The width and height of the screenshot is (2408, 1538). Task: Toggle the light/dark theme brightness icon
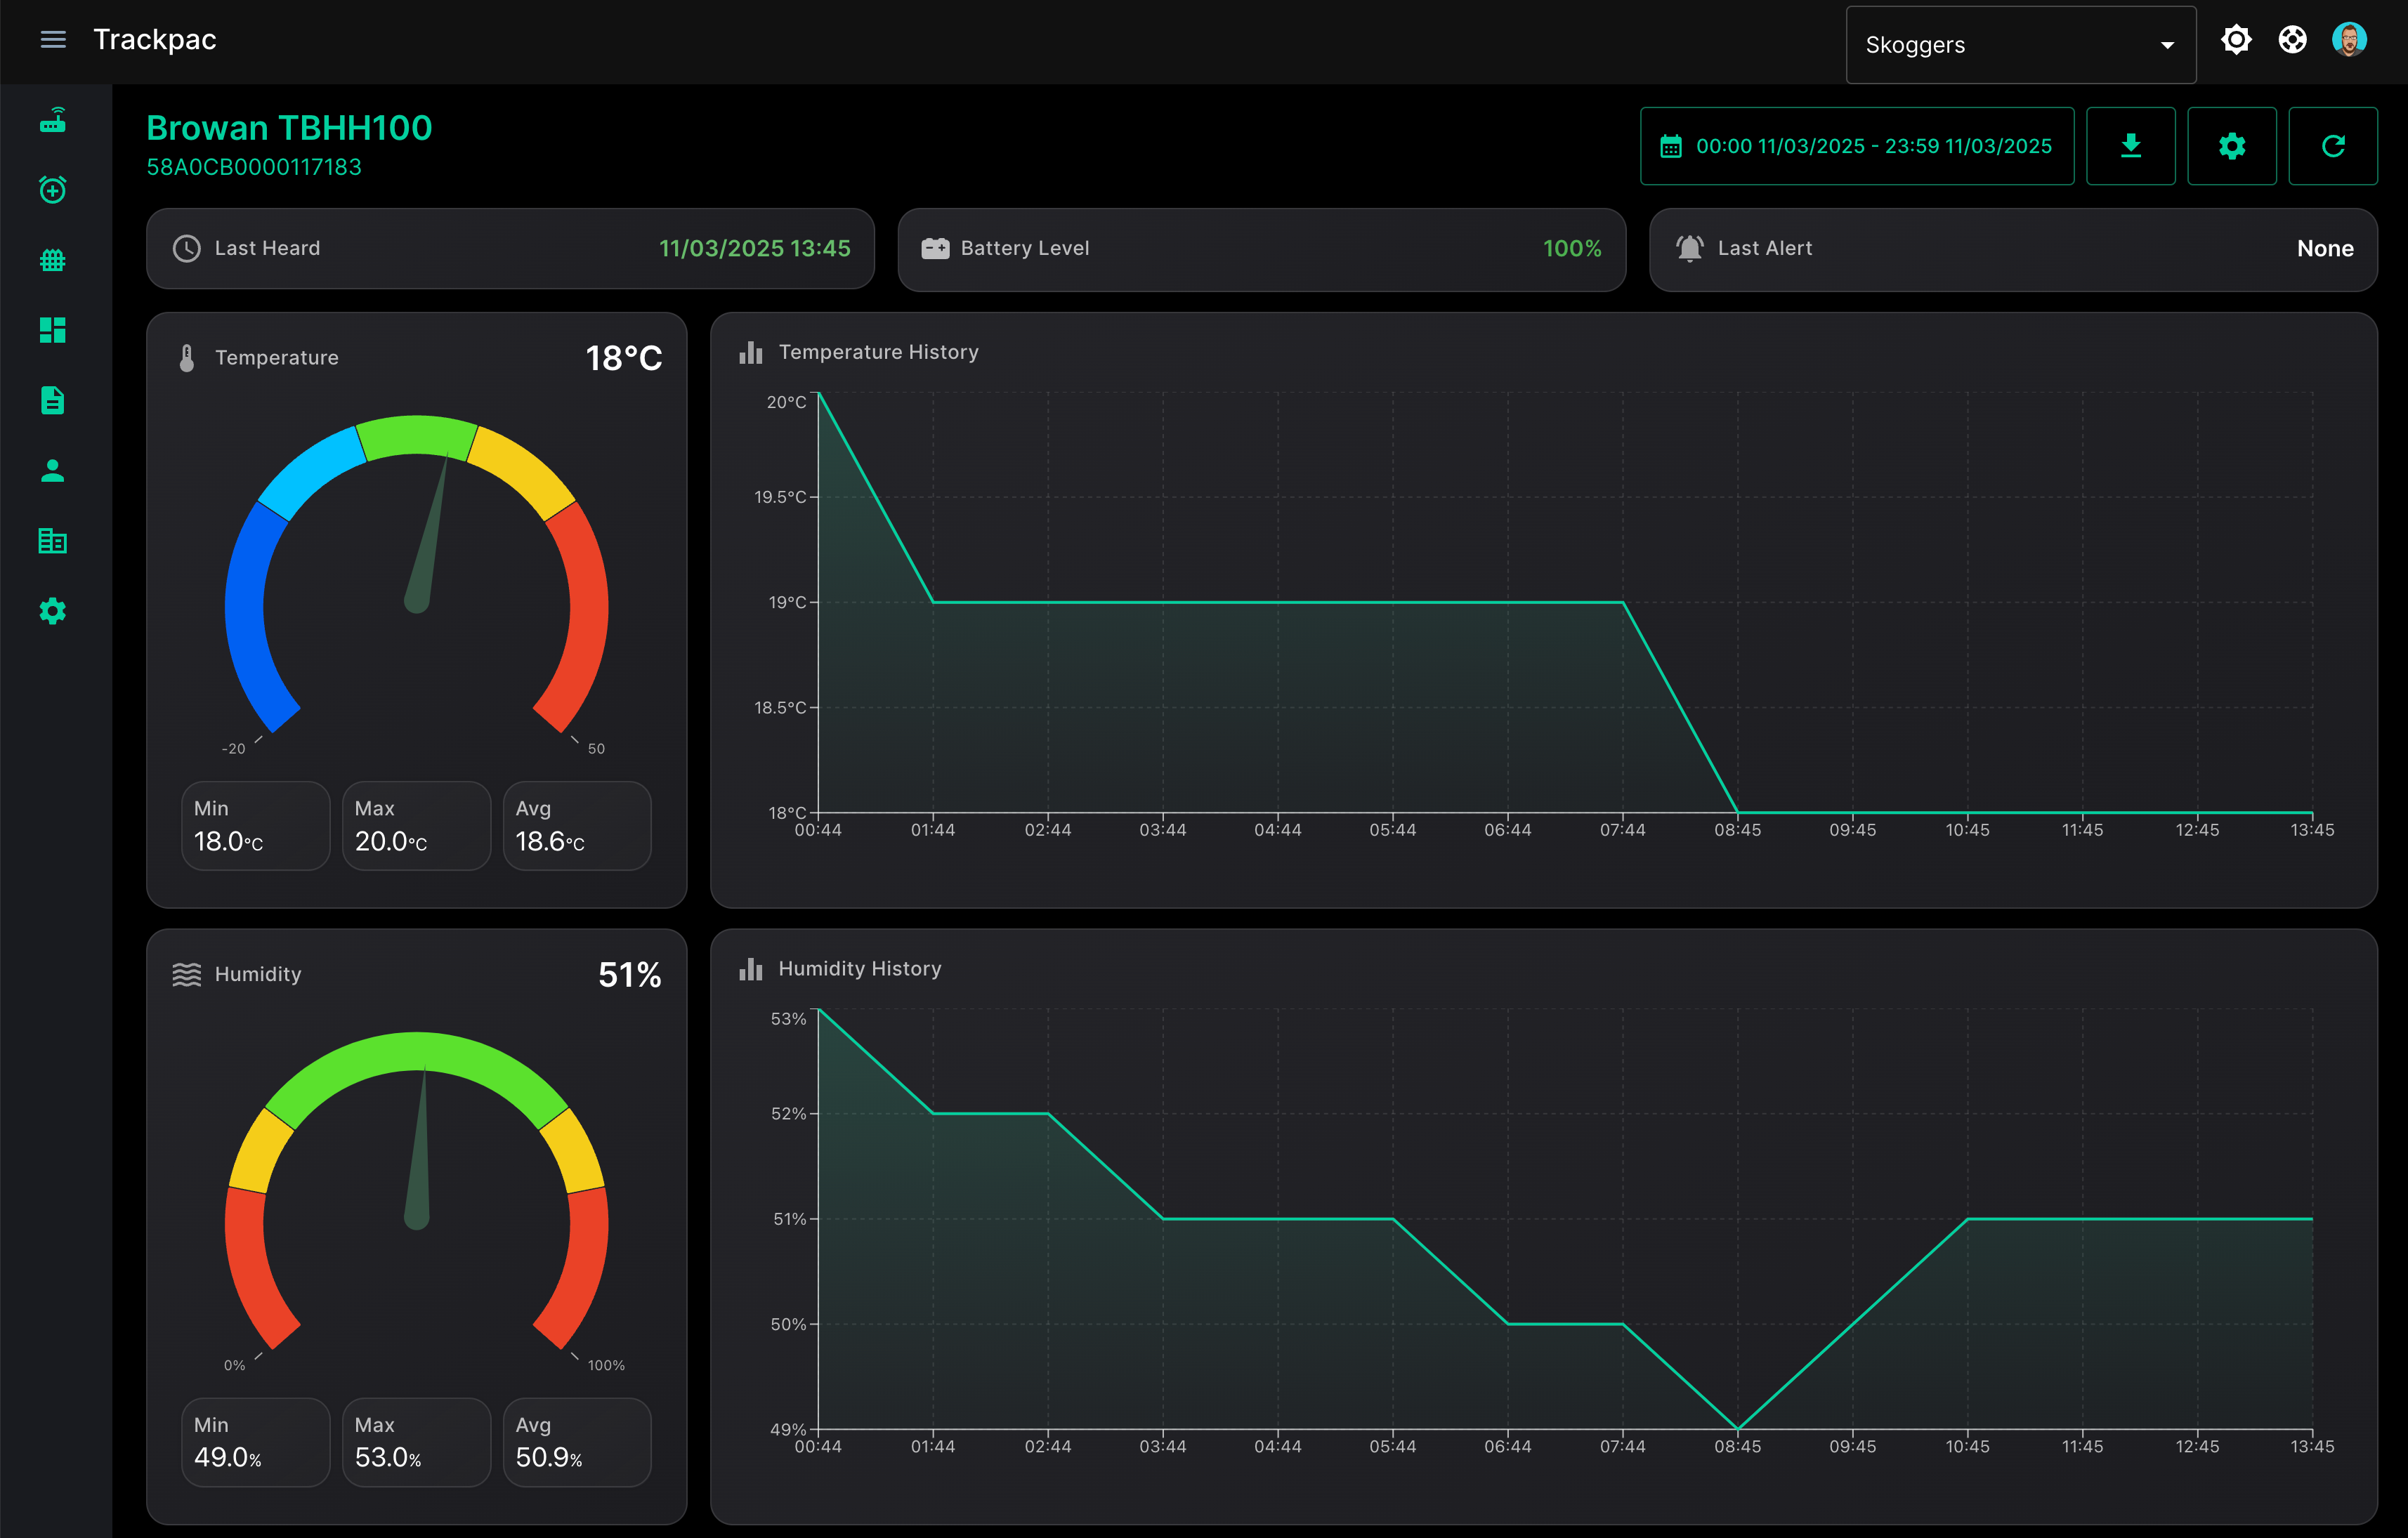click(2236, 40)
